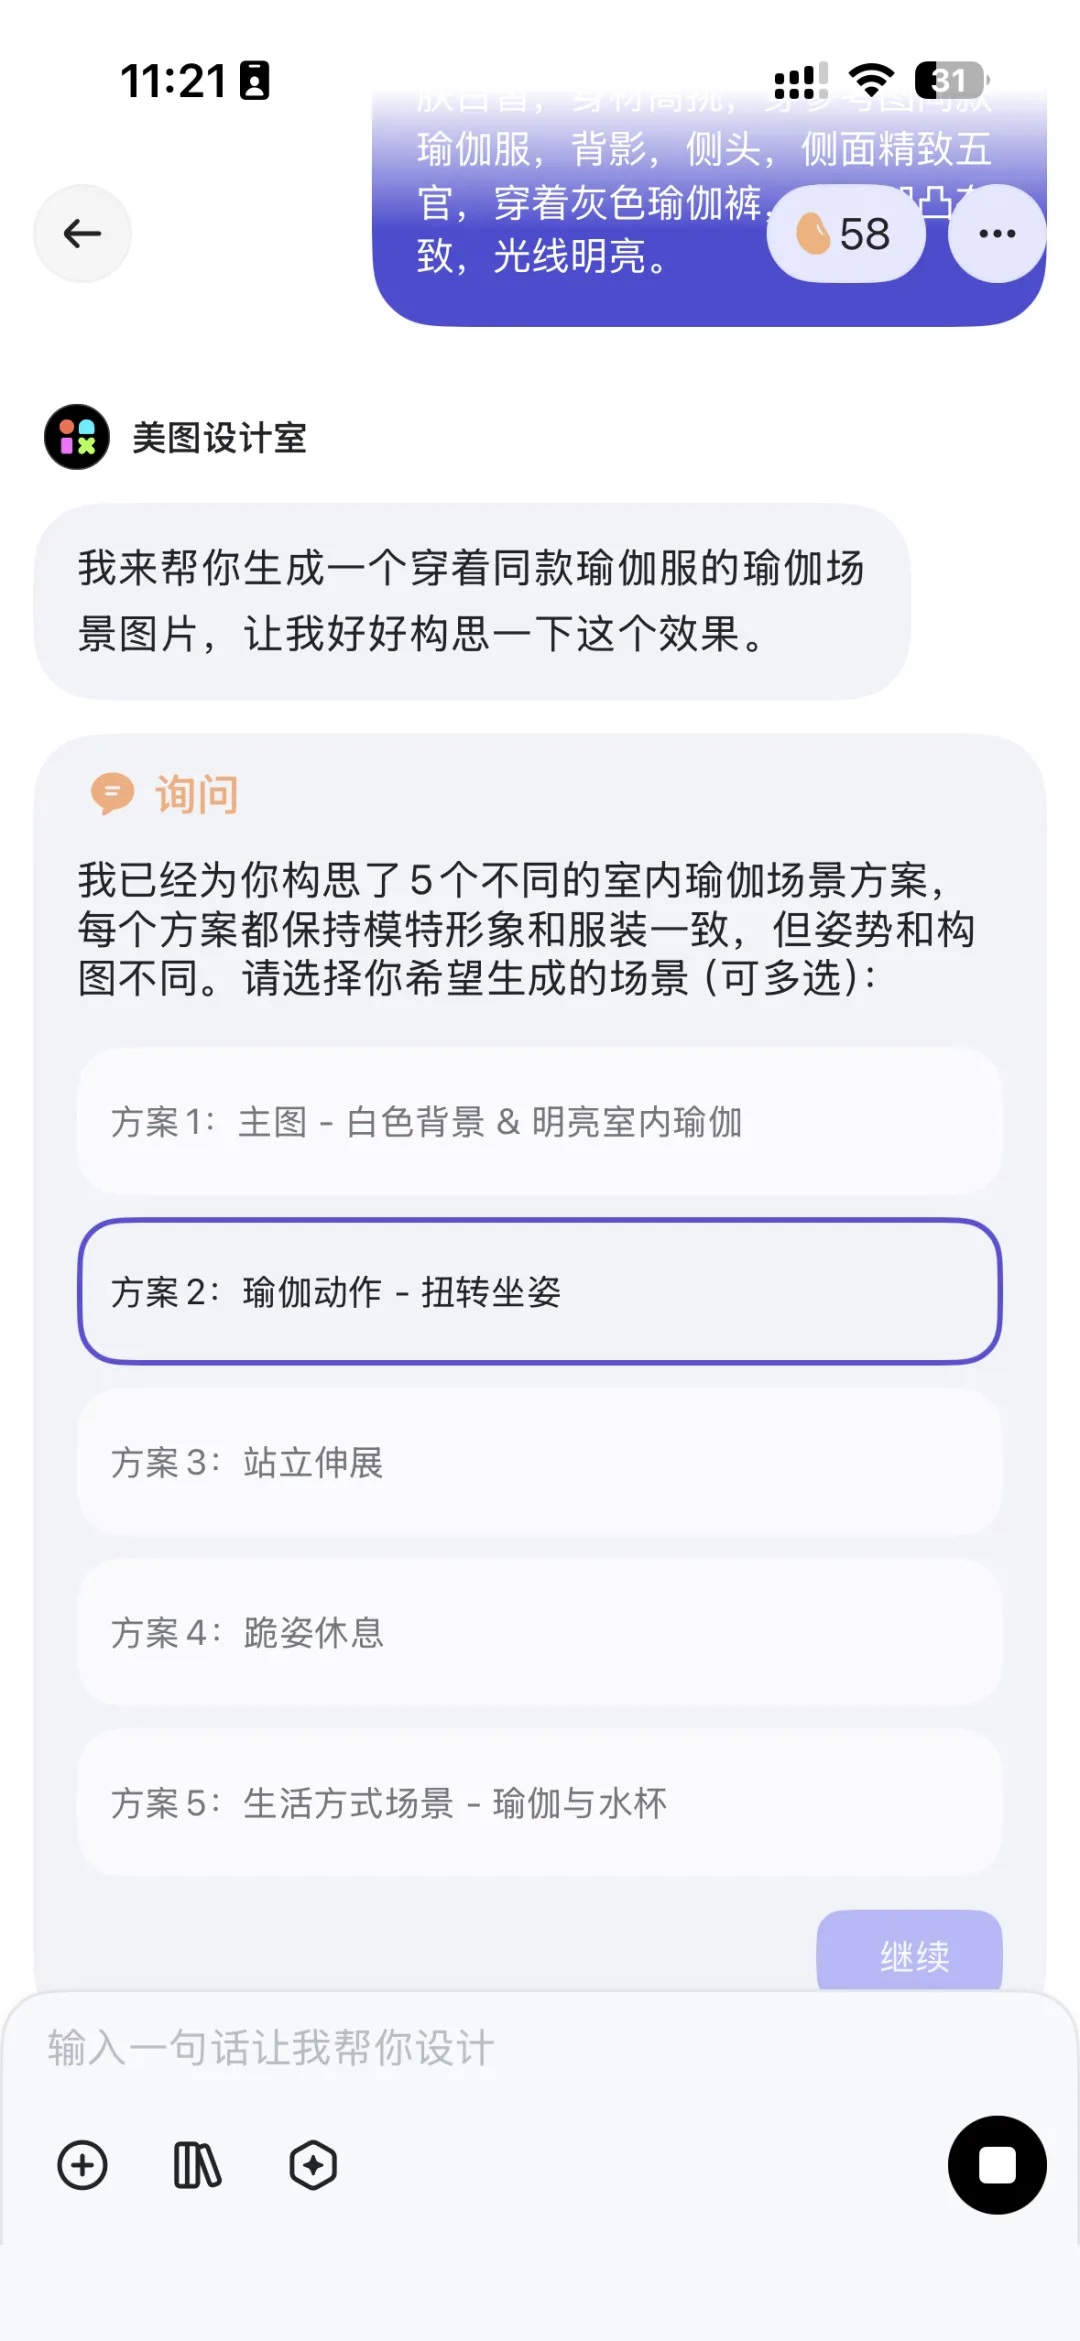Open the three-dot more options menu
The image size is (1080, 2341).
(997, 234)
